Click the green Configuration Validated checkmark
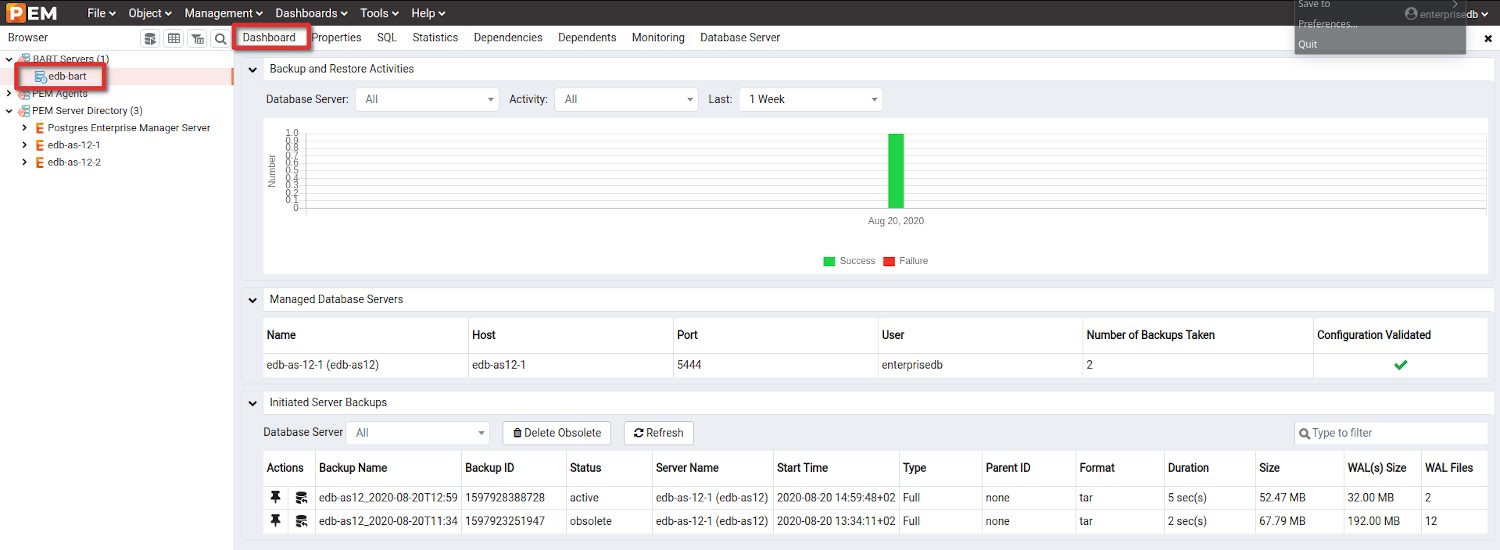 click(1401, 365)
